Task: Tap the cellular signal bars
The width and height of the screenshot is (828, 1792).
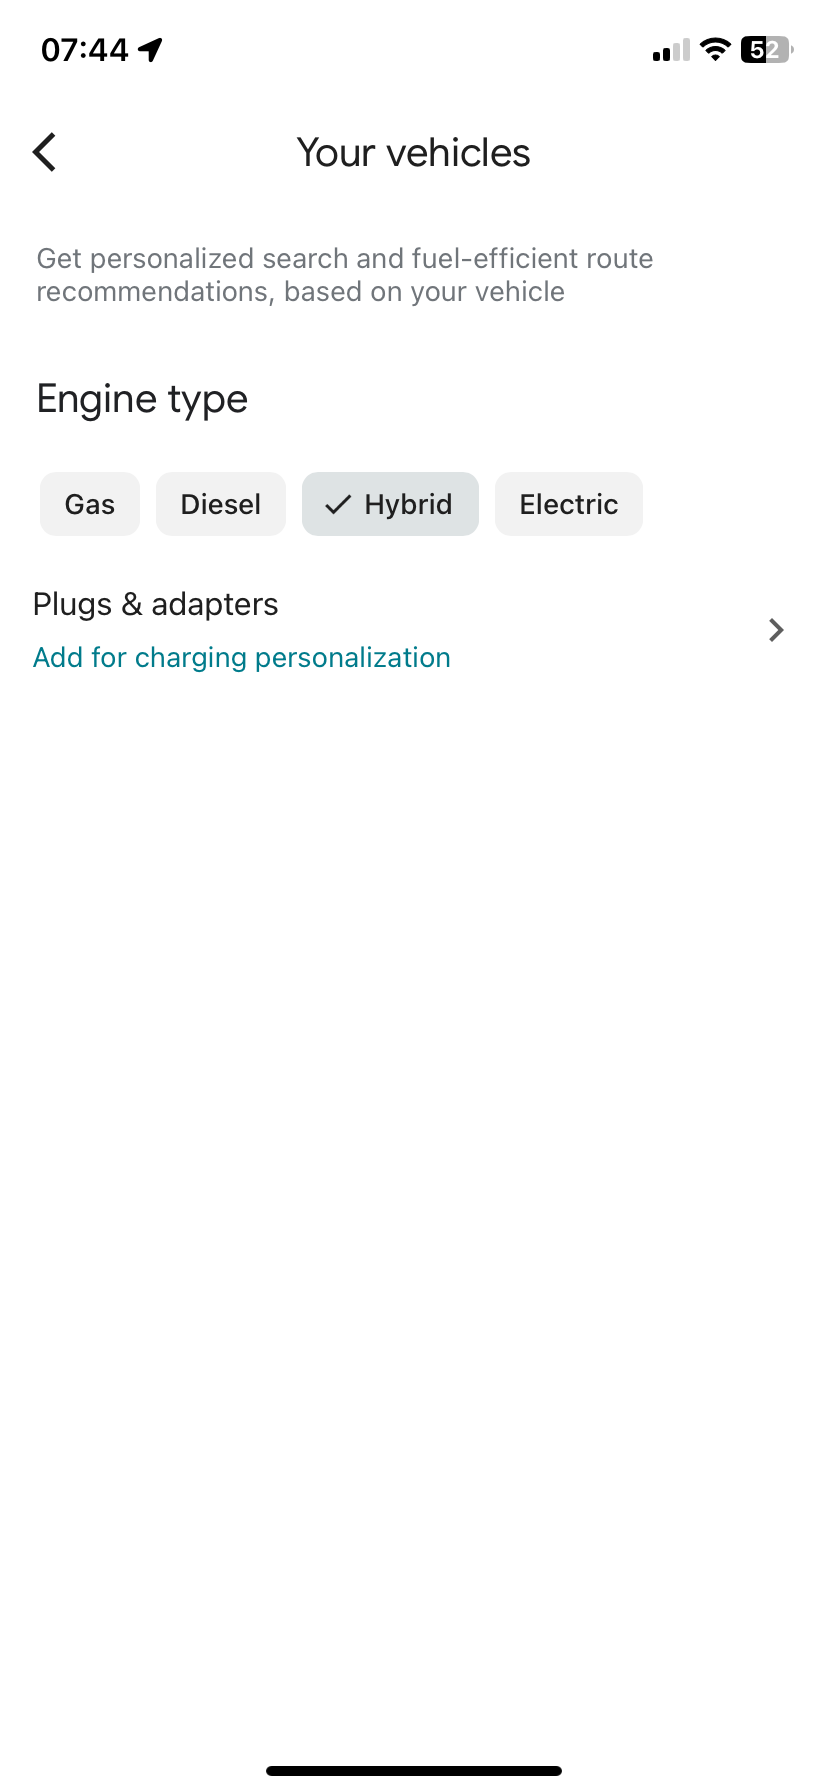Action: point(671,50)
